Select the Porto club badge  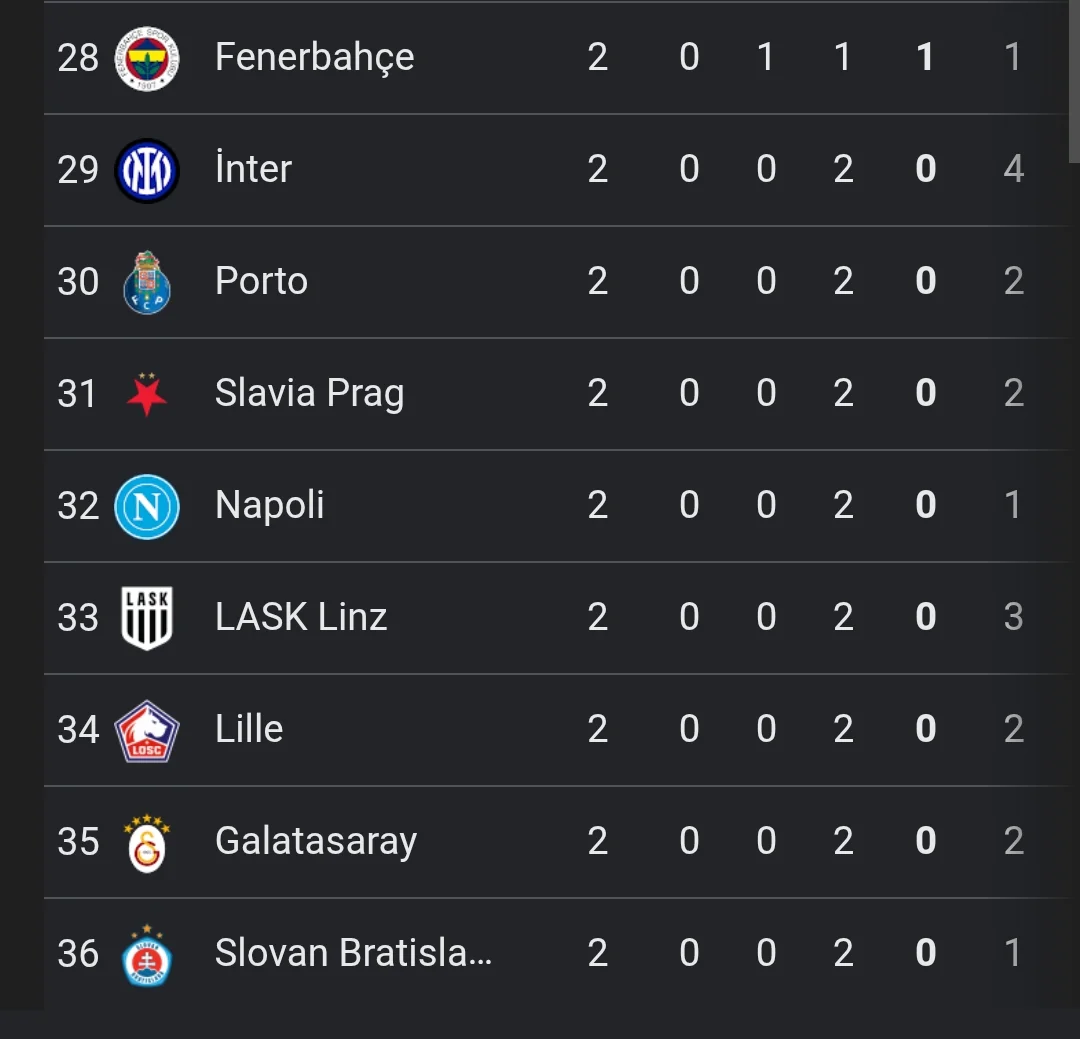pos(147,282)
